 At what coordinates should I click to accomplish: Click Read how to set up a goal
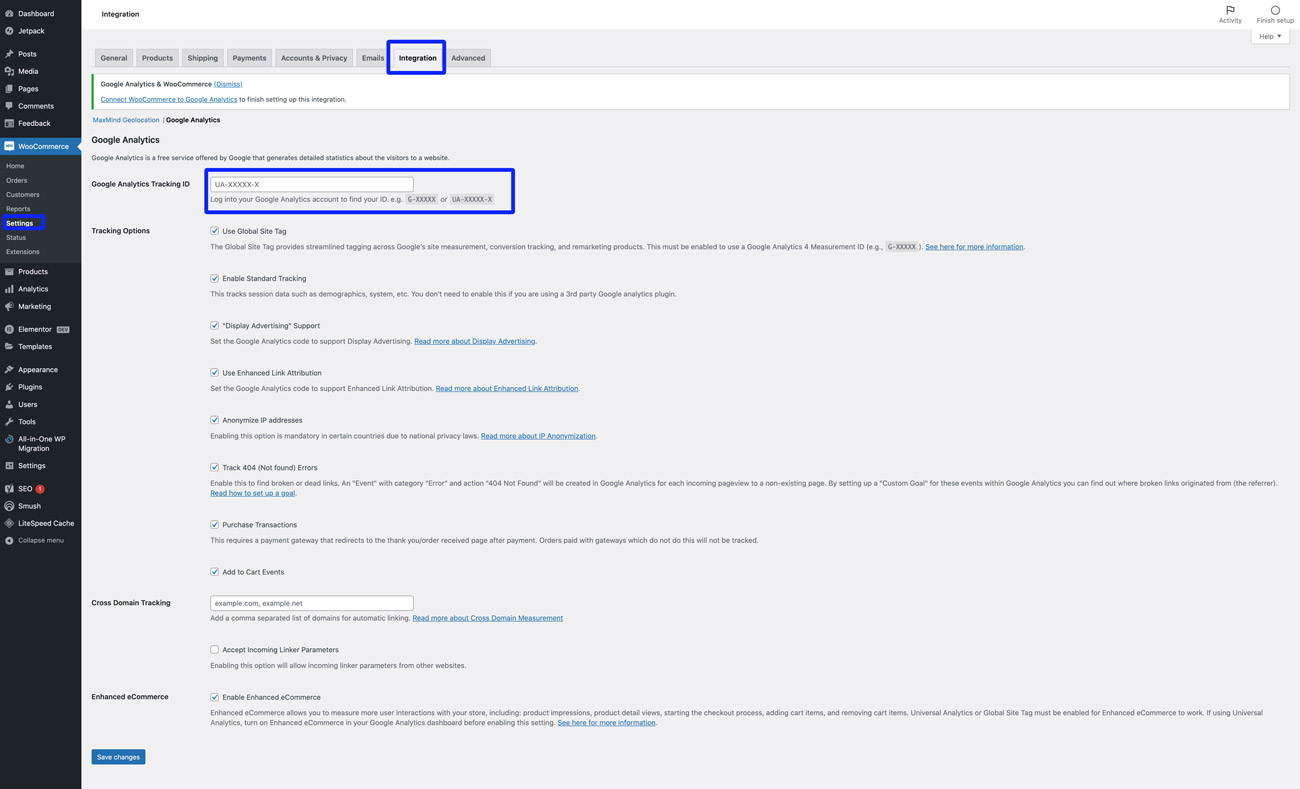tap(252, 493)
